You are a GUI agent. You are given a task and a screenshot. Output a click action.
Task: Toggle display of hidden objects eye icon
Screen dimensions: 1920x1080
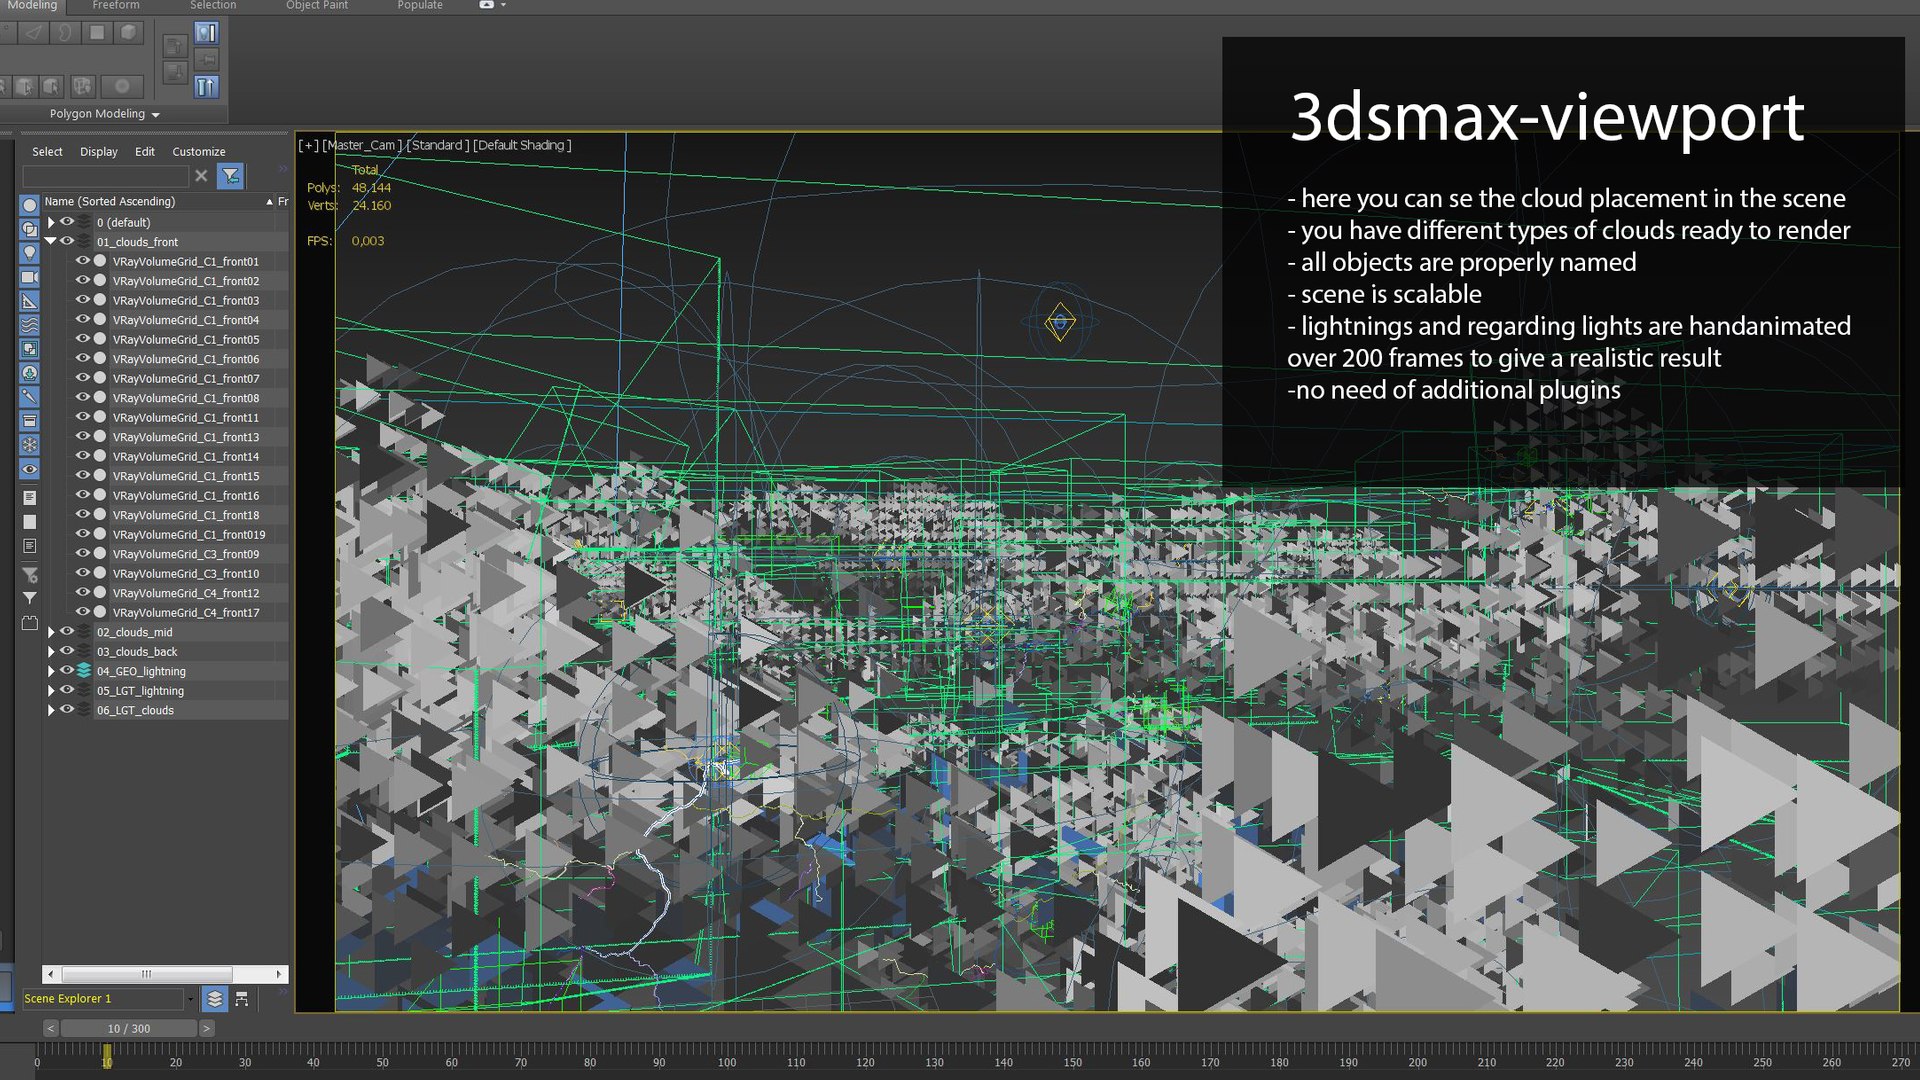pyautogui.click(x=30, y=469)
